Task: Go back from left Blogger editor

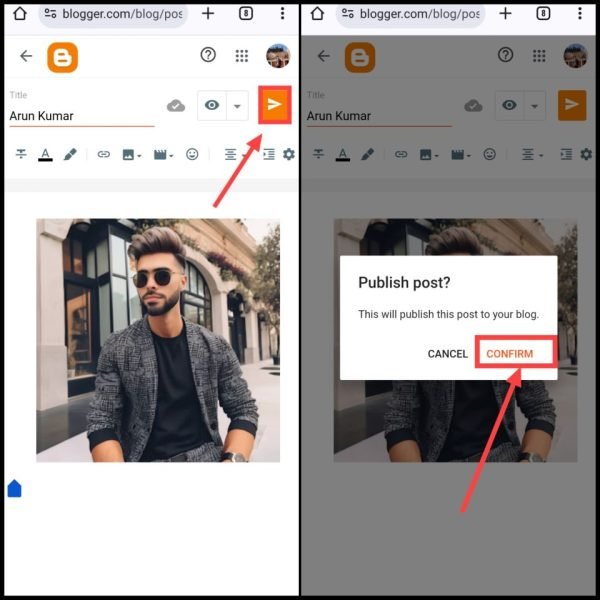Action: pos(26,56)
